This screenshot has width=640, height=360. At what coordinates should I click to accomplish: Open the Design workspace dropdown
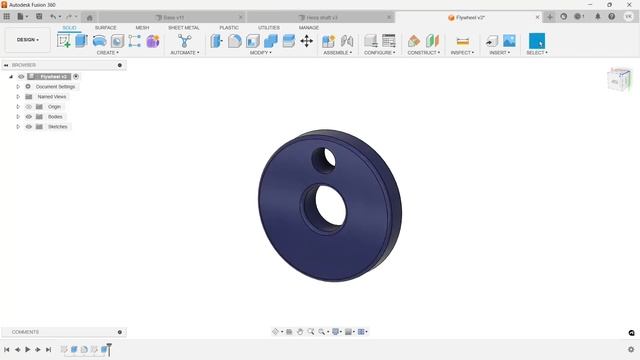(x=28, y=40)
